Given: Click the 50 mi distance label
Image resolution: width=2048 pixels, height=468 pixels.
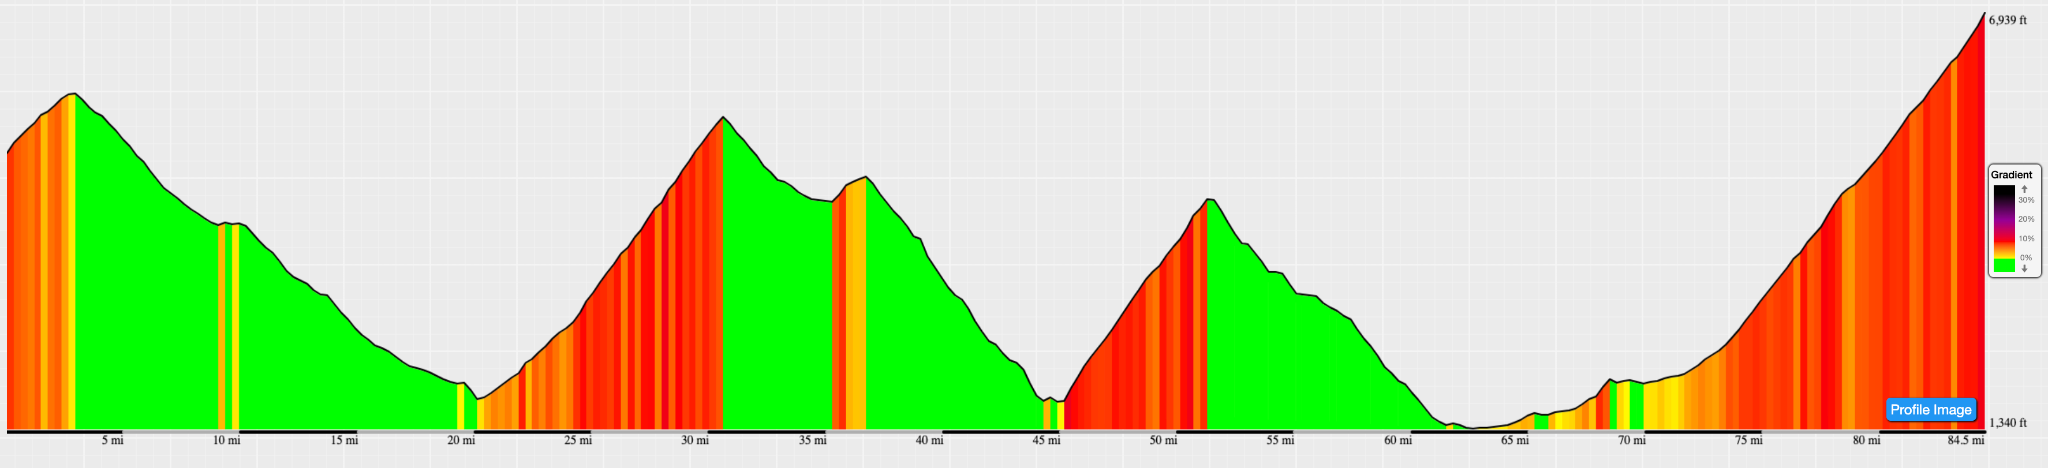Looking at the screenshot, I should pos(1163,441).
